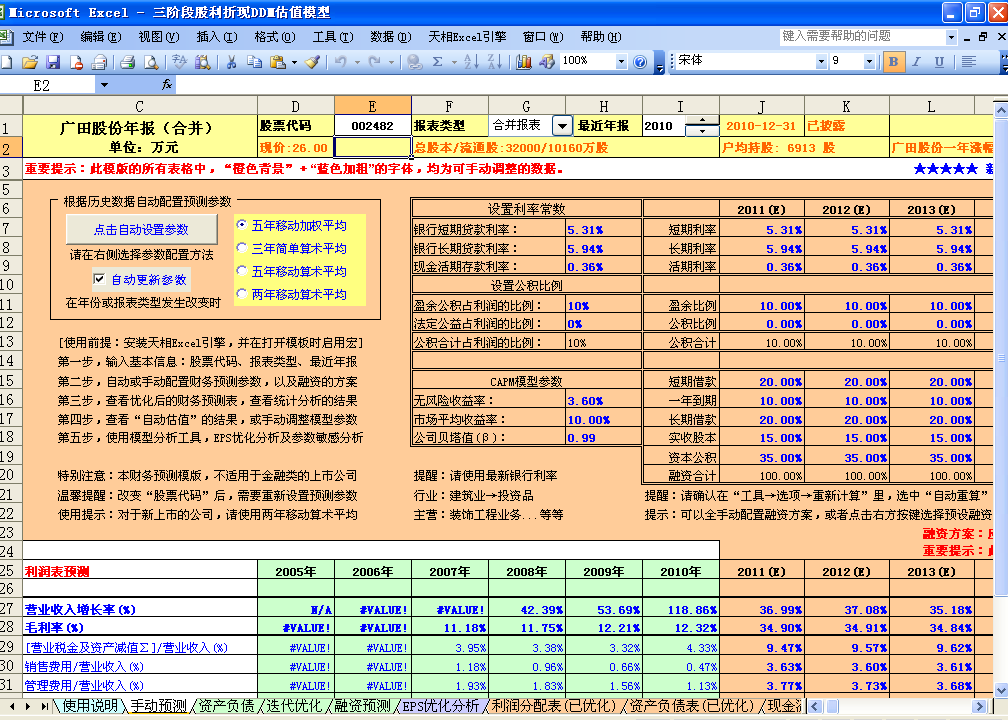
Task: Click the New workbook icon
Action: click(x=6, y=62)
